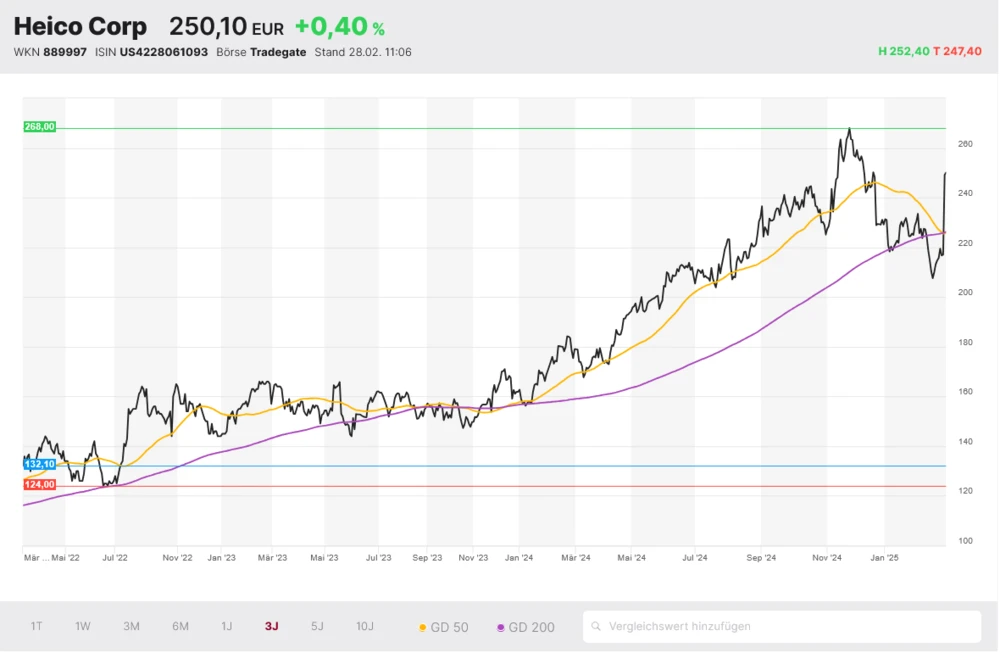
Task: Show the 3M chart period
Action: coord(131,627)
